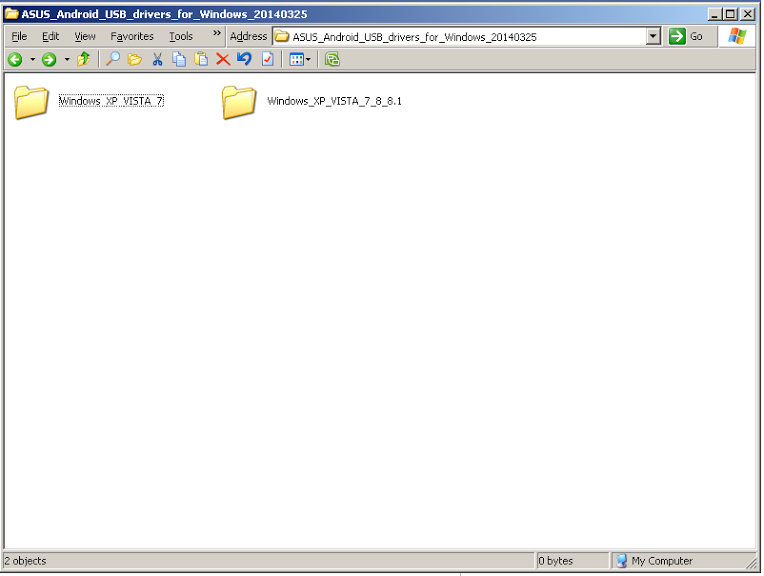The height and width of the screenshot is (576, 764).
Task: Click the folder icon in the Address bar
Action: click(x=282, y=37)
